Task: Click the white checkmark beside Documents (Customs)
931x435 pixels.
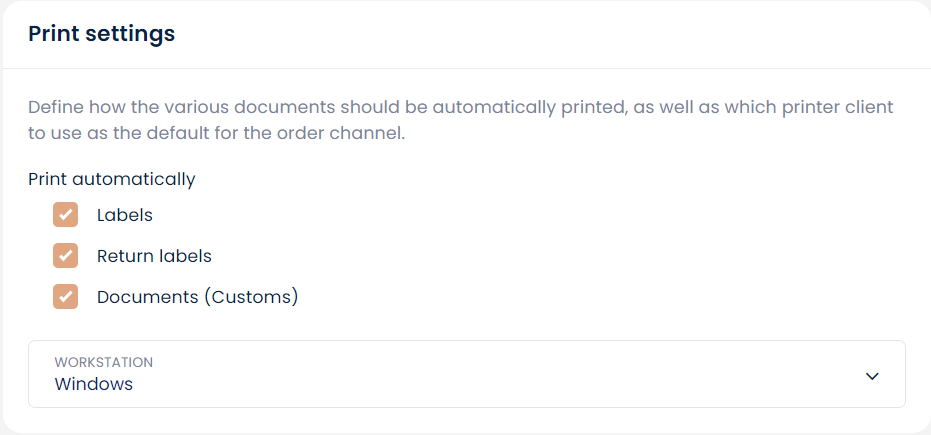Action: coord(65,297)
